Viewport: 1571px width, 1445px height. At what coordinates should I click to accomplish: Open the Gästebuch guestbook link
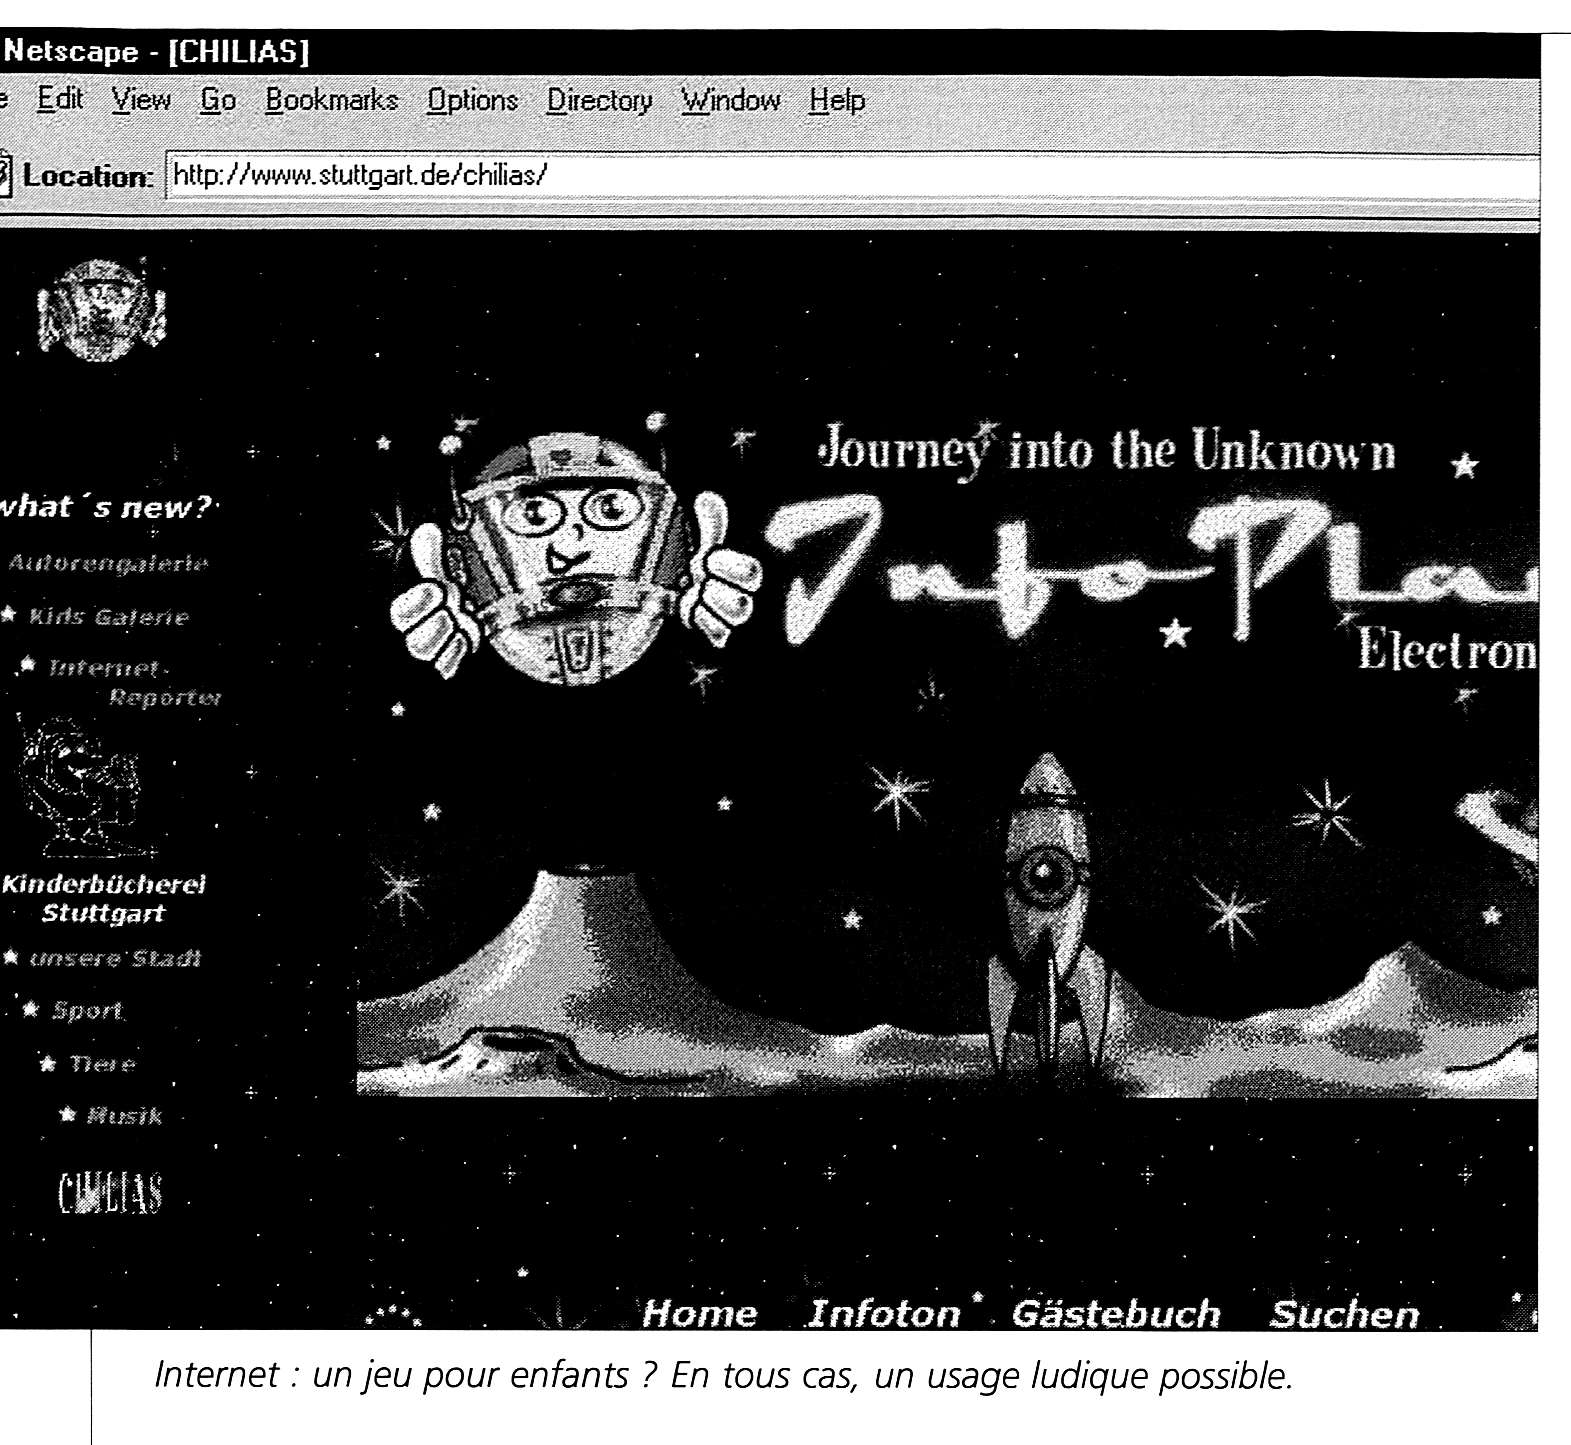click(x=1116, y=1313)
